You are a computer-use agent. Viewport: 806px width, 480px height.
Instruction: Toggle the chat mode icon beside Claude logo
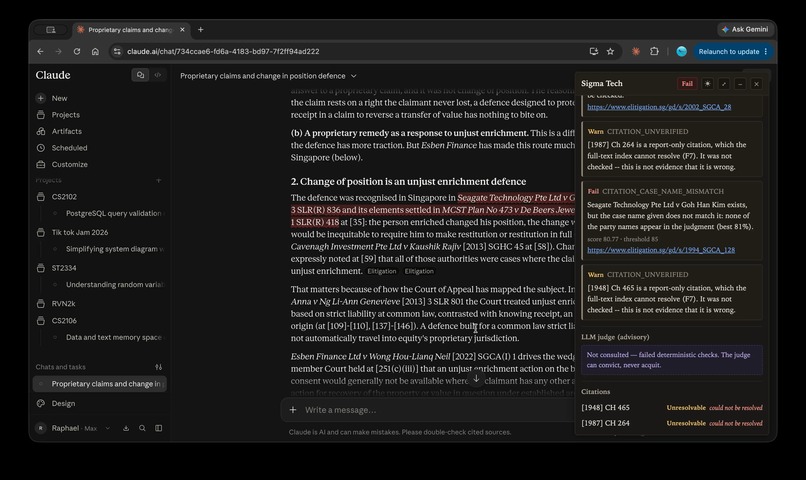[140, 75]
